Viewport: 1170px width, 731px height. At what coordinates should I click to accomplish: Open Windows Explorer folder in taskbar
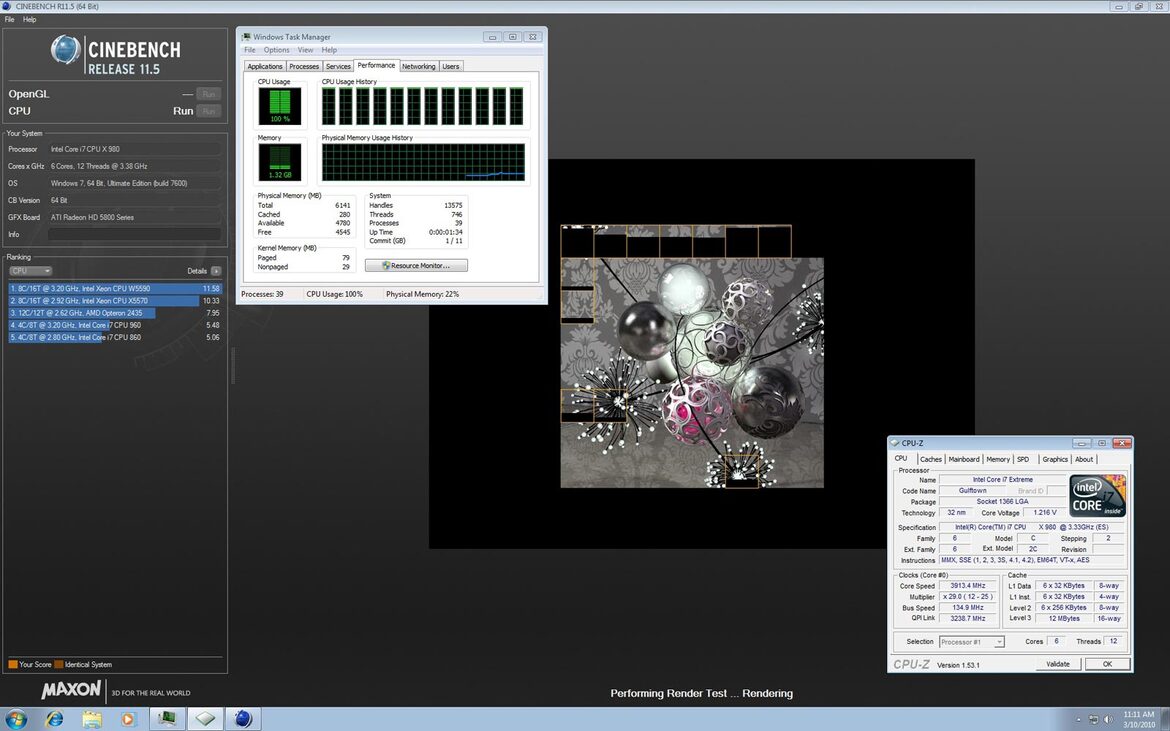click(92, 719)
